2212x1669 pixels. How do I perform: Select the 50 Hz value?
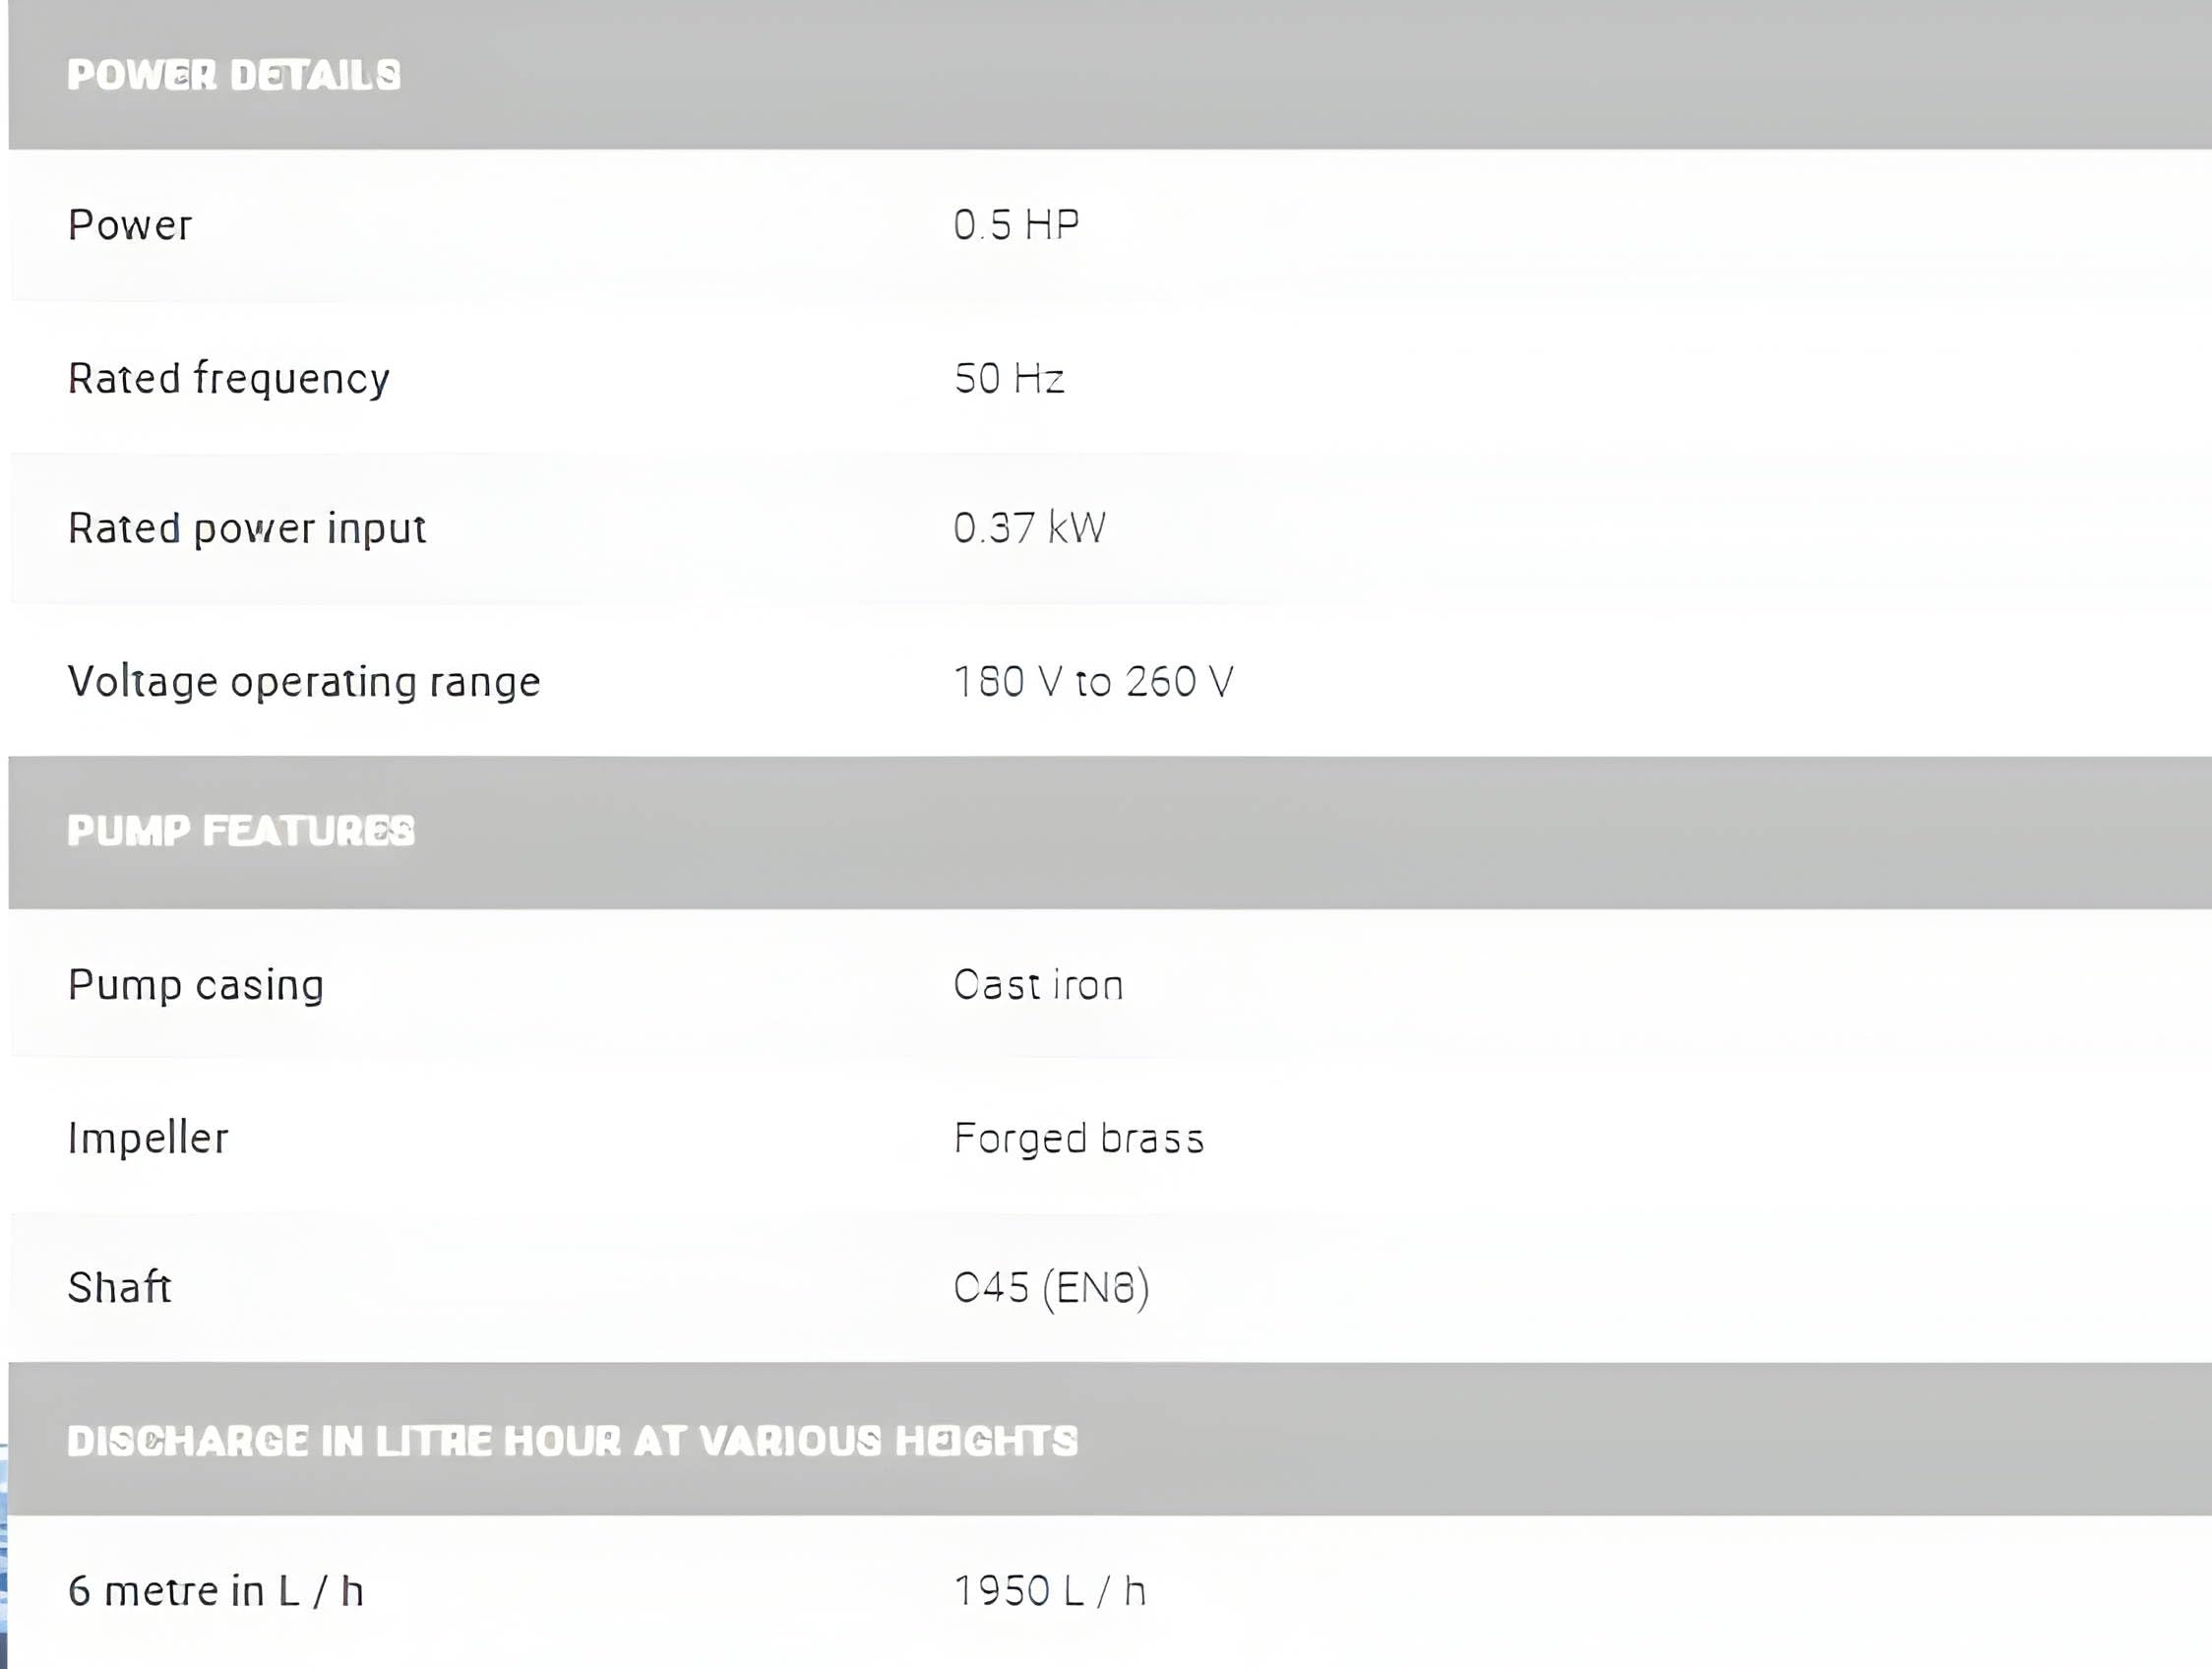coord(1009,379)
